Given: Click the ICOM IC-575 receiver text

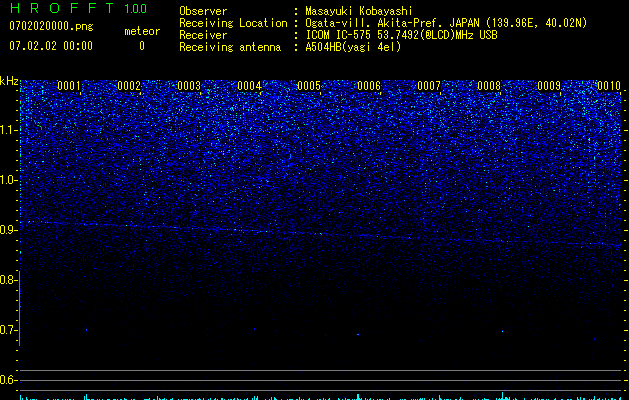Looking at the screenshot, I should [x=401, y=35].
